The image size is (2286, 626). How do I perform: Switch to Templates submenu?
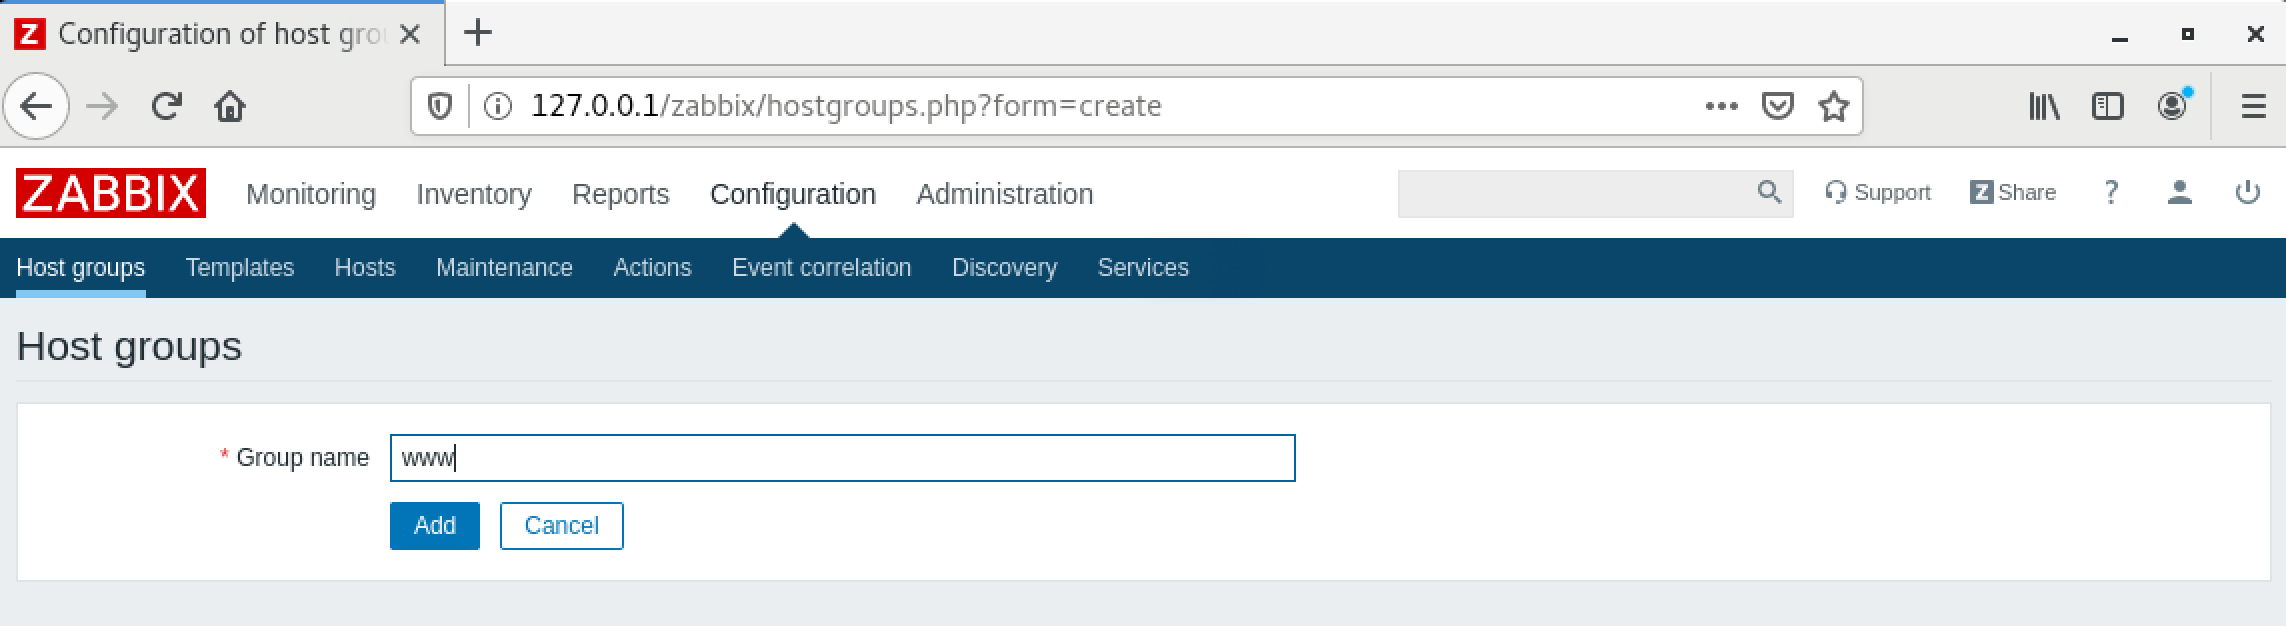click(x=240, y=268)
